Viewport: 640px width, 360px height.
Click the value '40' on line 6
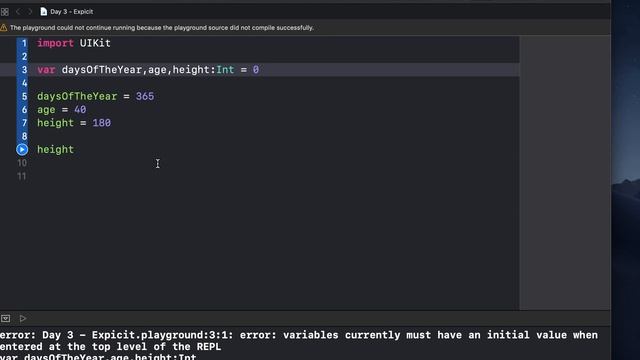point(80,109)
